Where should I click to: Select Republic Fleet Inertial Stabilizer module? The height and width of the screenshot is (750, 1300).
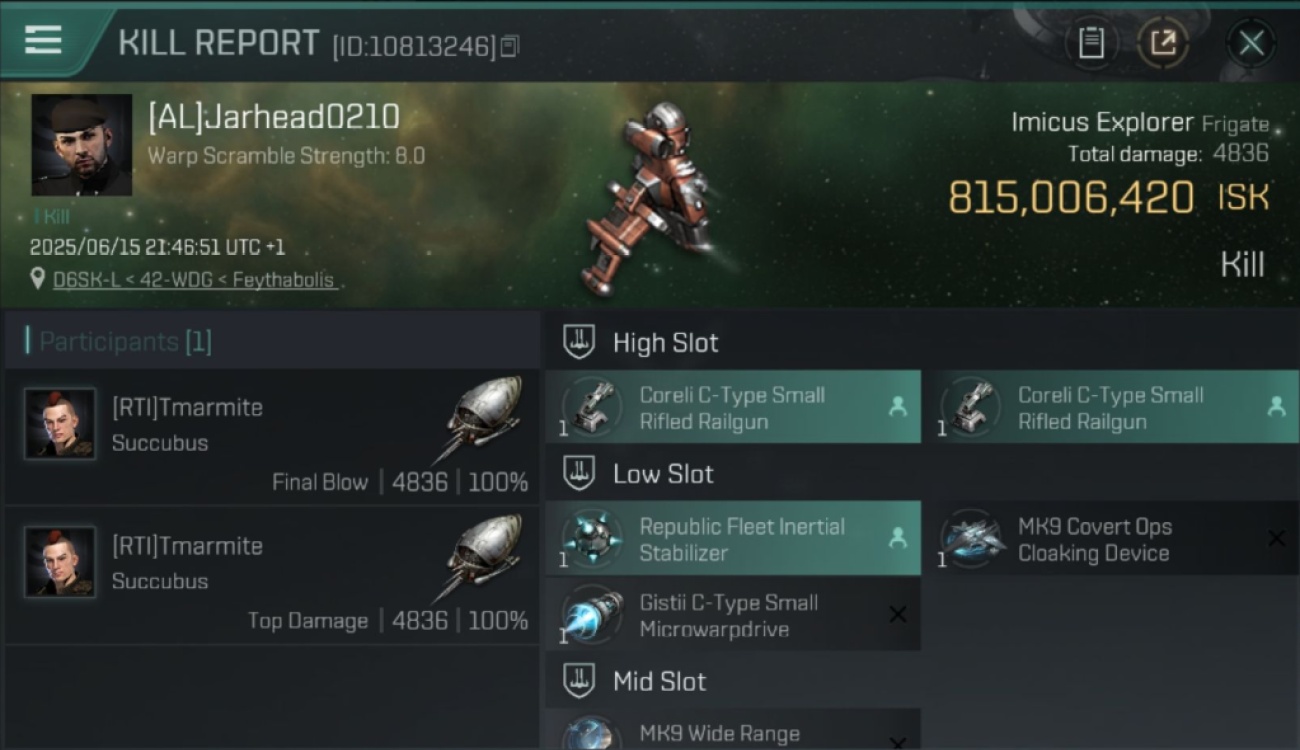coord(733,538)
